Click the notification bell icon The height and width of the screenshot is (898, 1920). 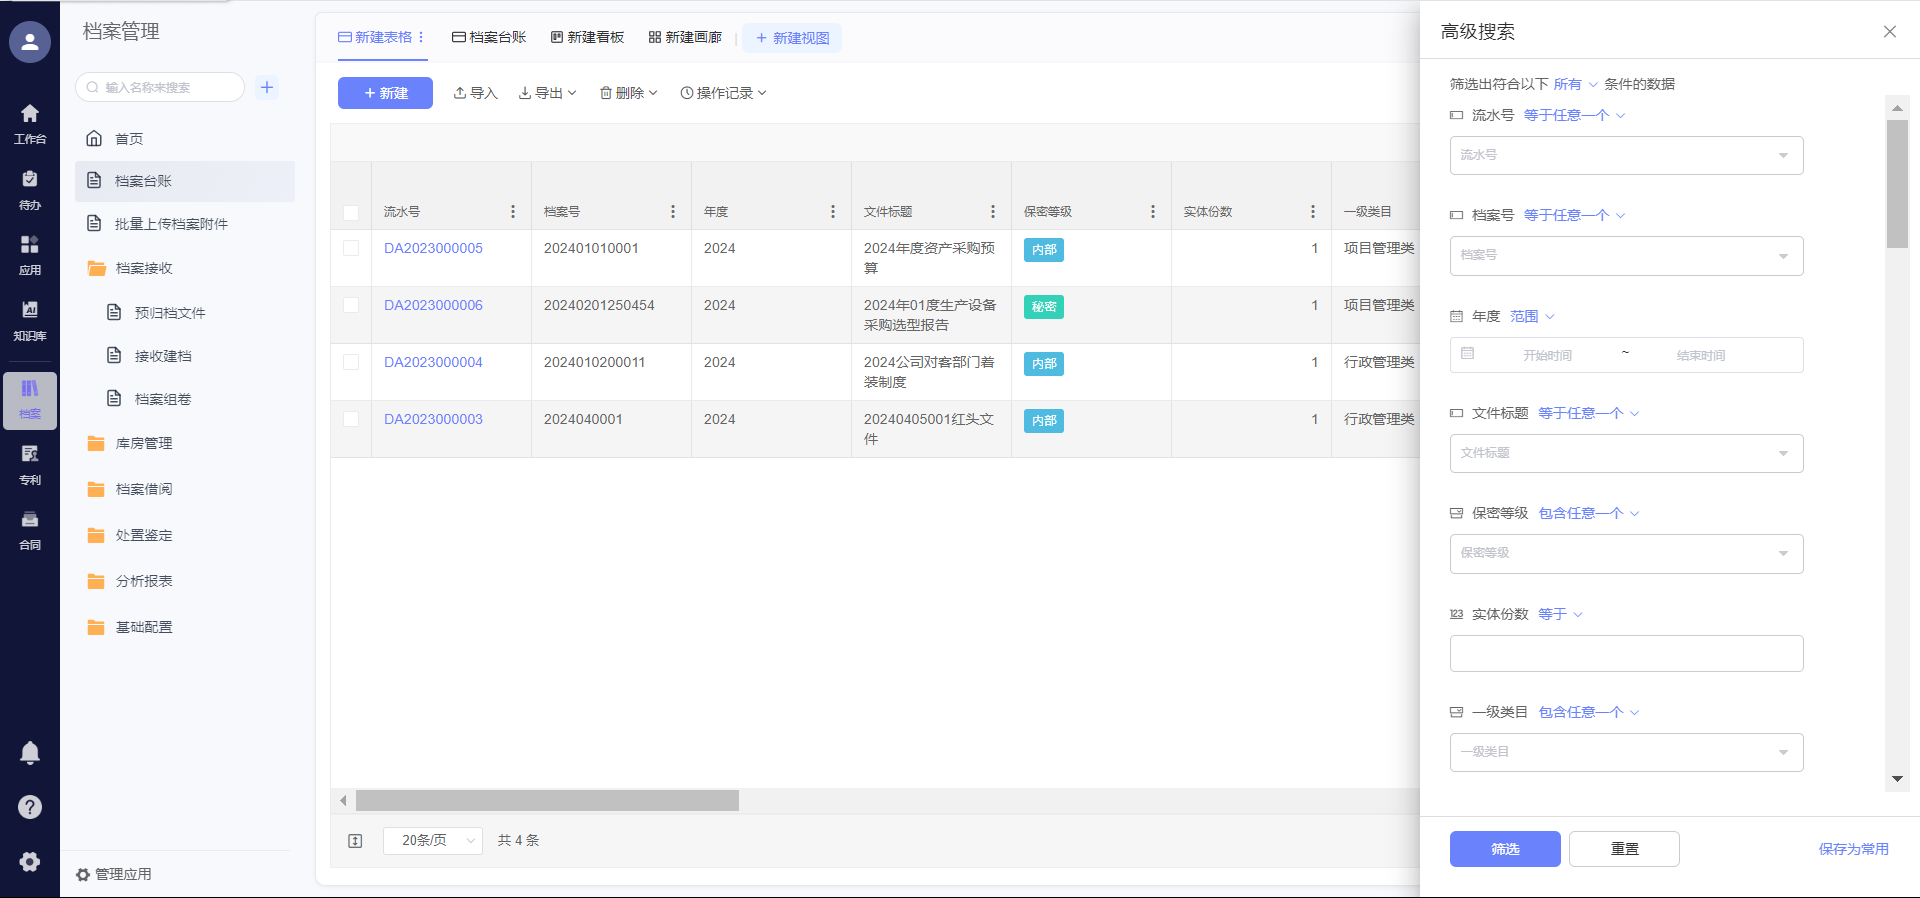click(30, 753)
